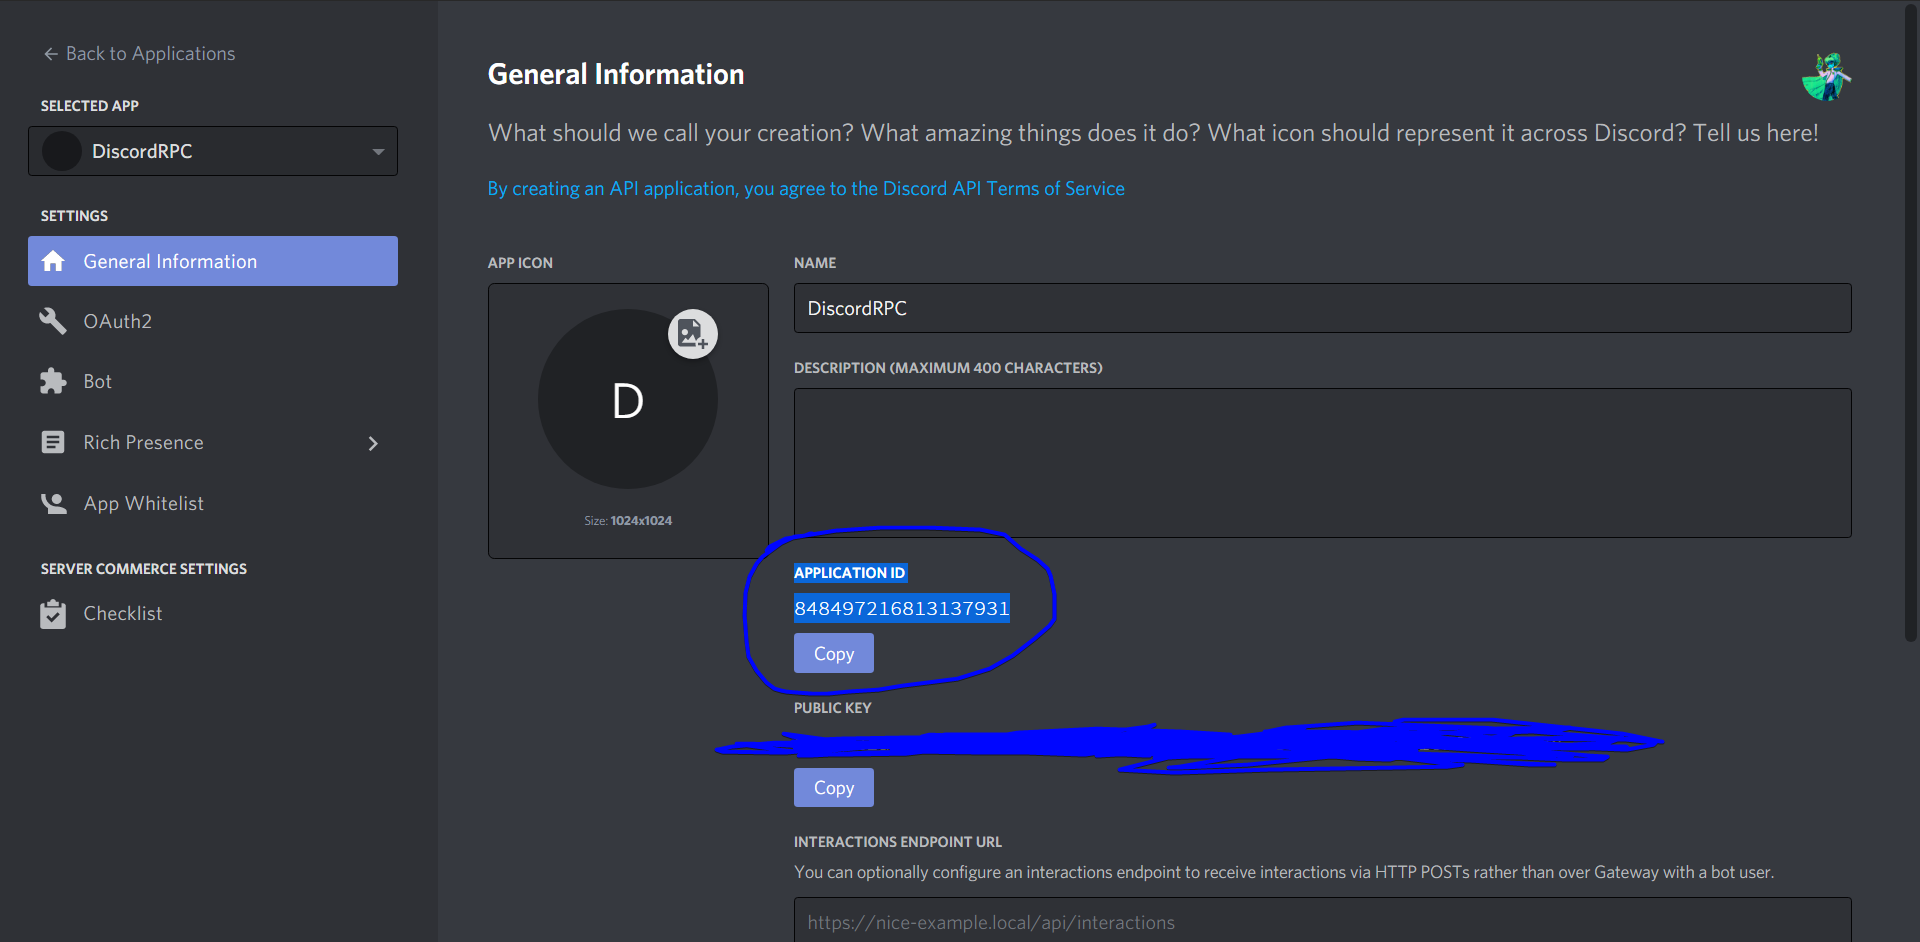Open the OAuth2 settings page
Screen dimensions: 1920x942
coord(117,321)
